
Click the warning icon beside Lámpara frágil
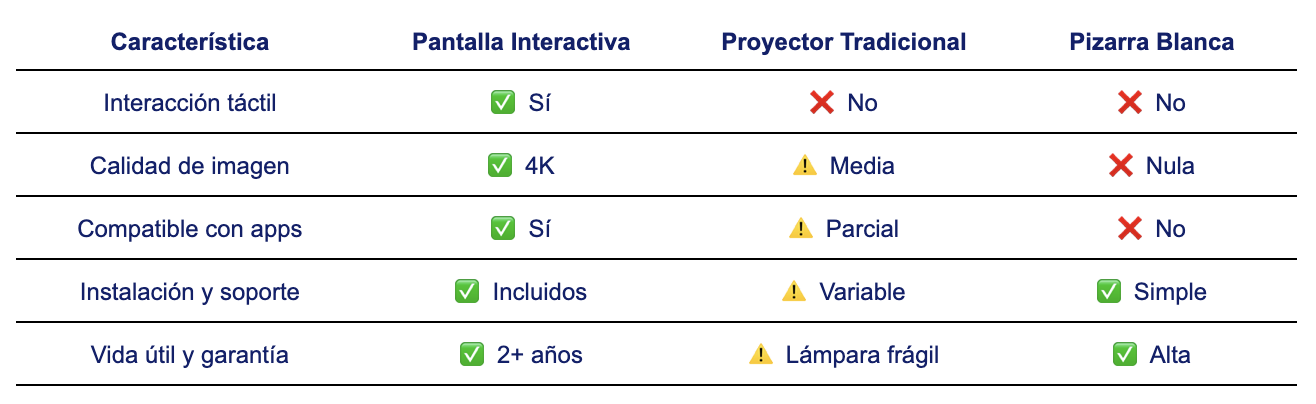pyautogui.click(x=760, y=355)
